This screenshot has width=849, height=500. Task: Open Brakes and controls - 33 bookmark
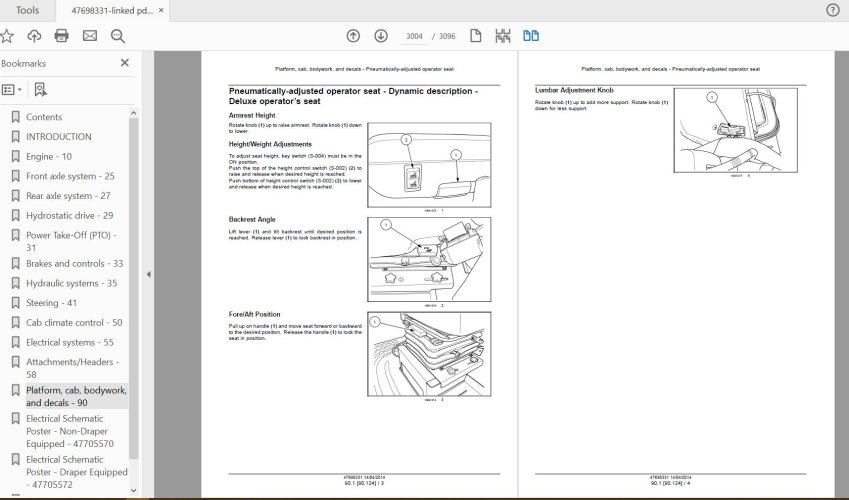tap(75, 263)
